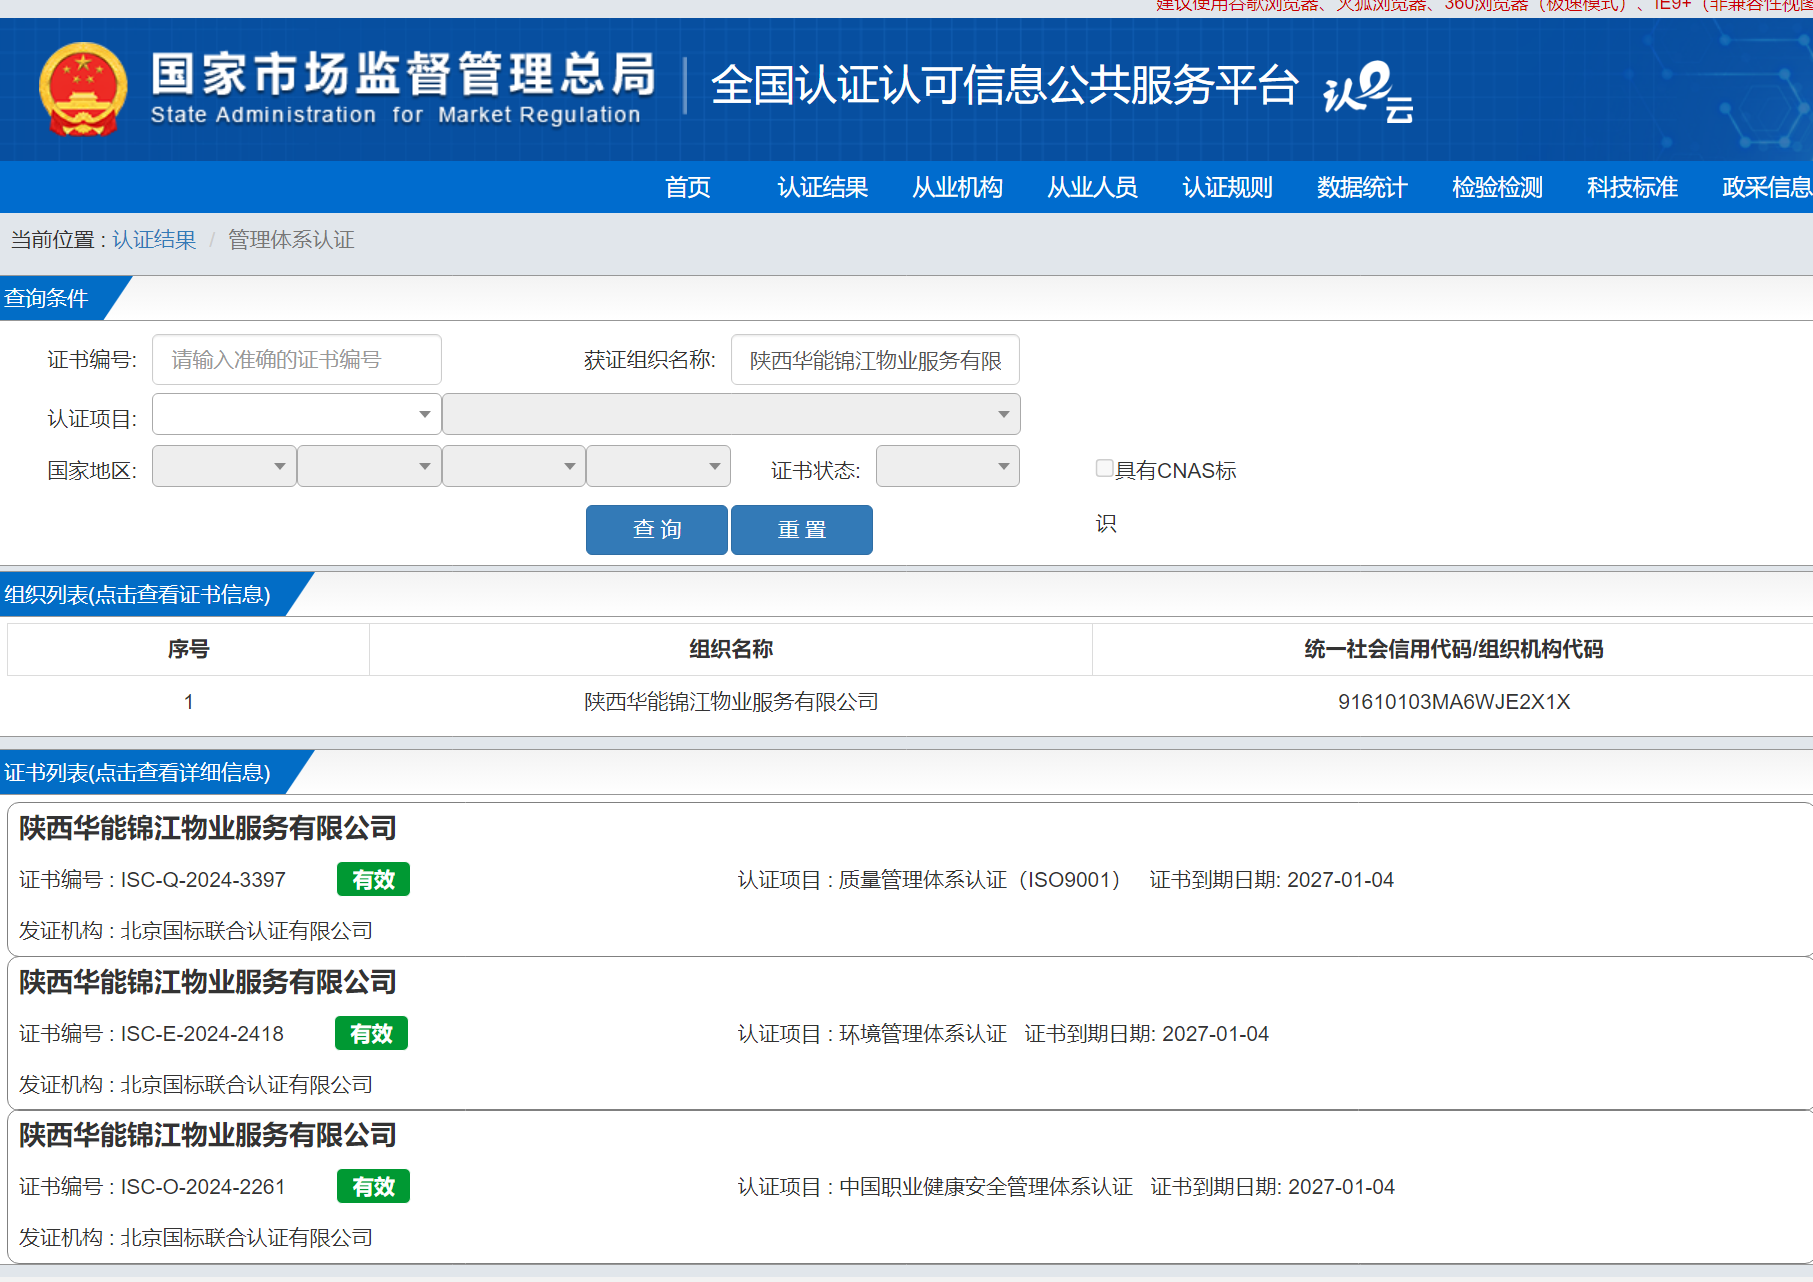This screenshot has height=1282, width=1813.
Task: Click 管理体系认证 breadcrumb text
Action: point(291,240)
